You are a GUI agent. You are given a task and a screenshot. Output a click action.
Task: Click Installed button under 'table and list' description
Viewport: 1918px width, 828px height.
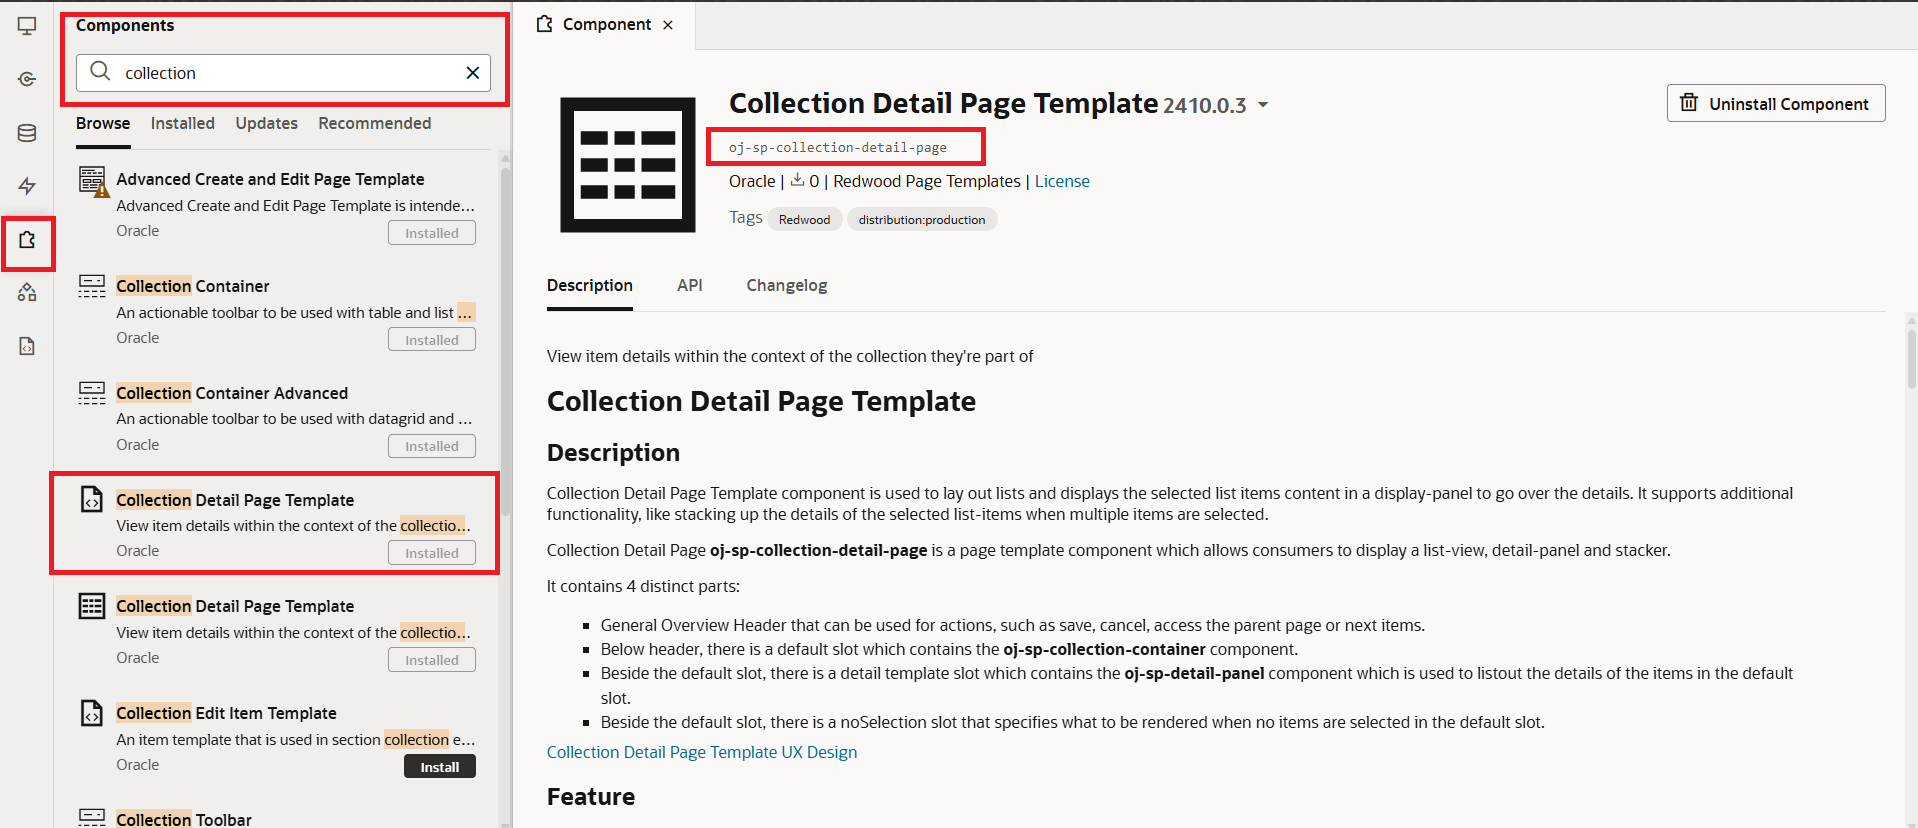[432, 340]
